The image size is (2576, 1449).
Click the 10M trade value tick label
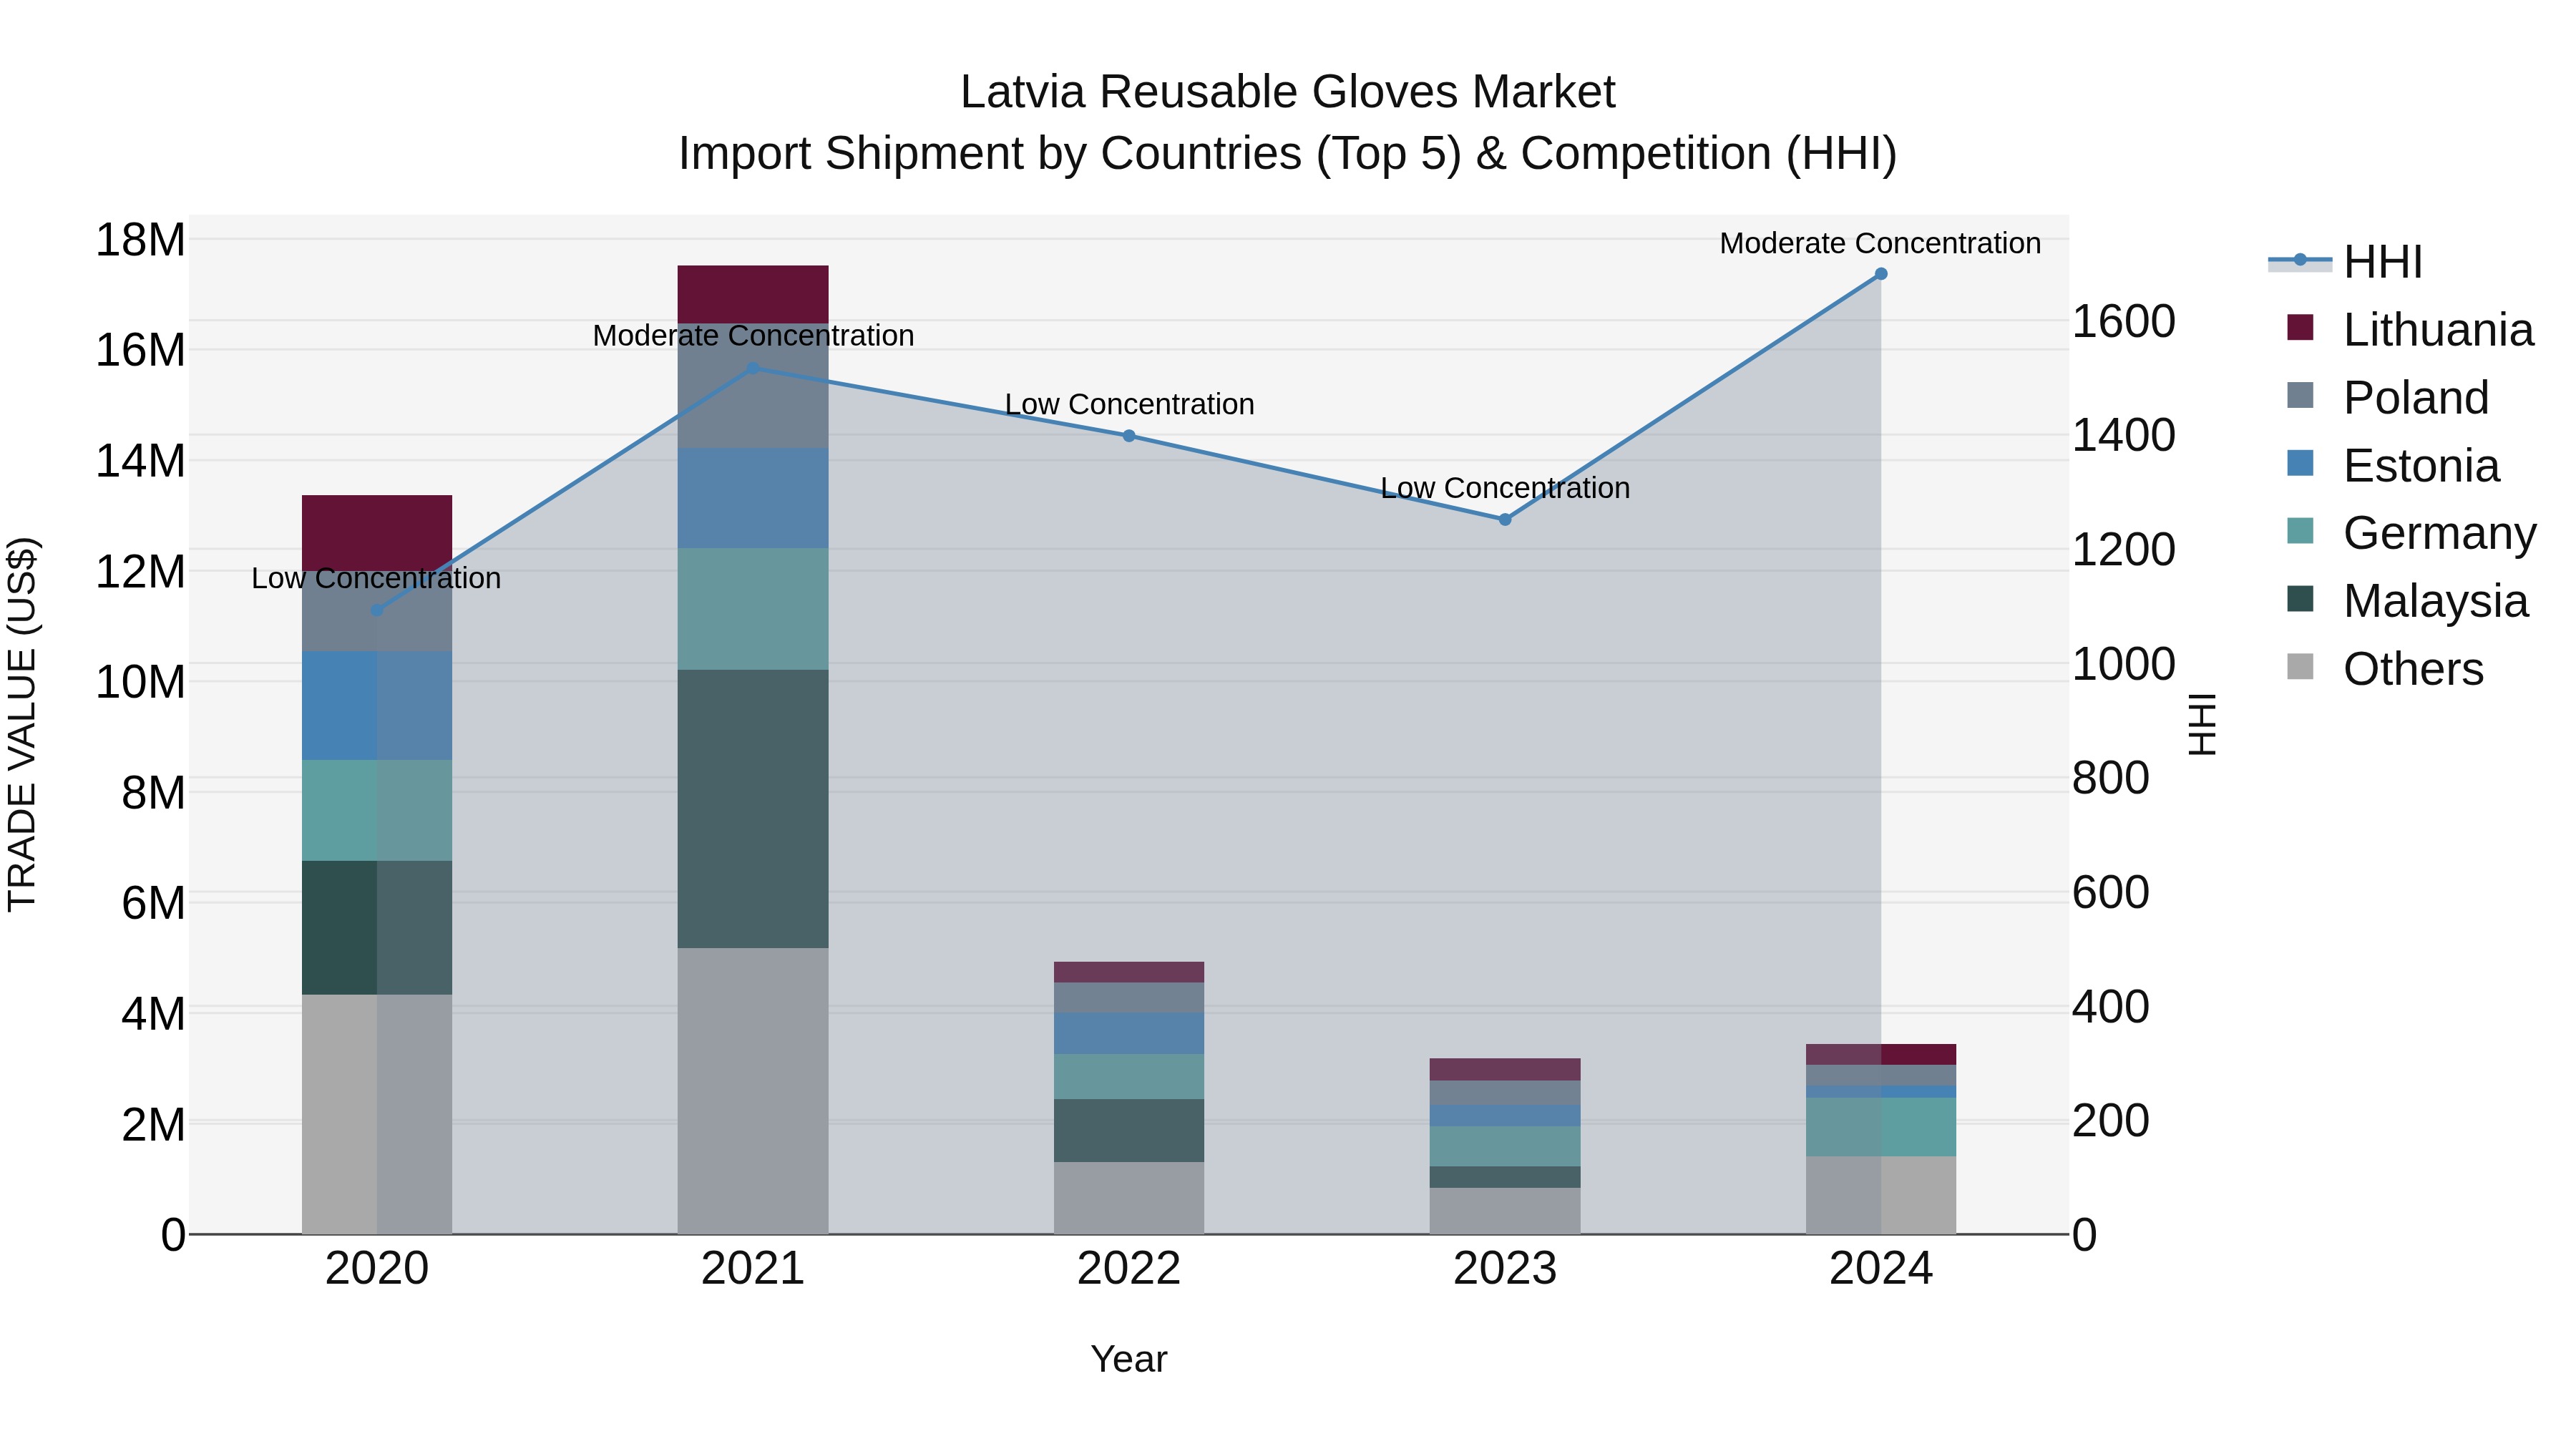point(140,682)
